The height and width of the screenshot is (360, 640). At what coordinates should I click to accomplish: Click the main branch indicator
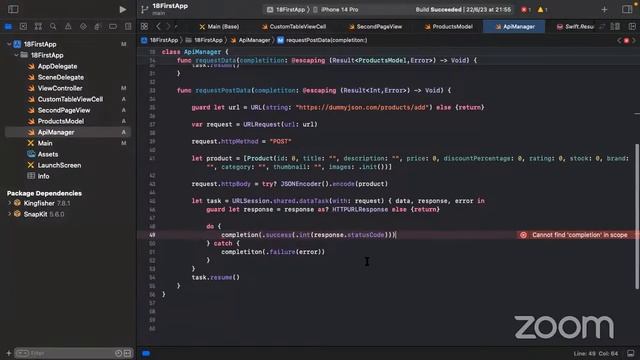point(158,13)
